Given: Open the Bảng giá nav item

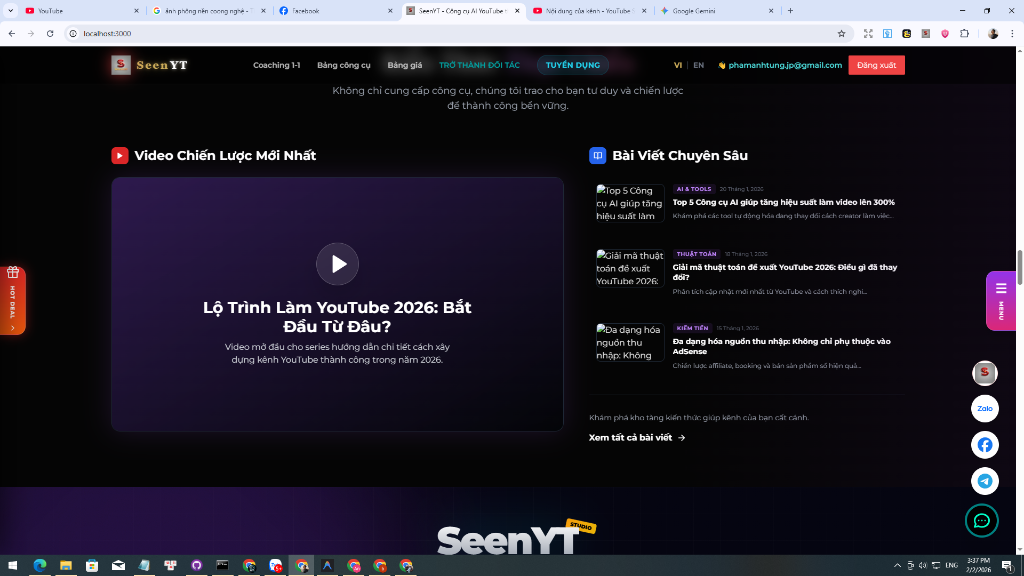Looking at the screenshot, I should (x=405, y=65).
